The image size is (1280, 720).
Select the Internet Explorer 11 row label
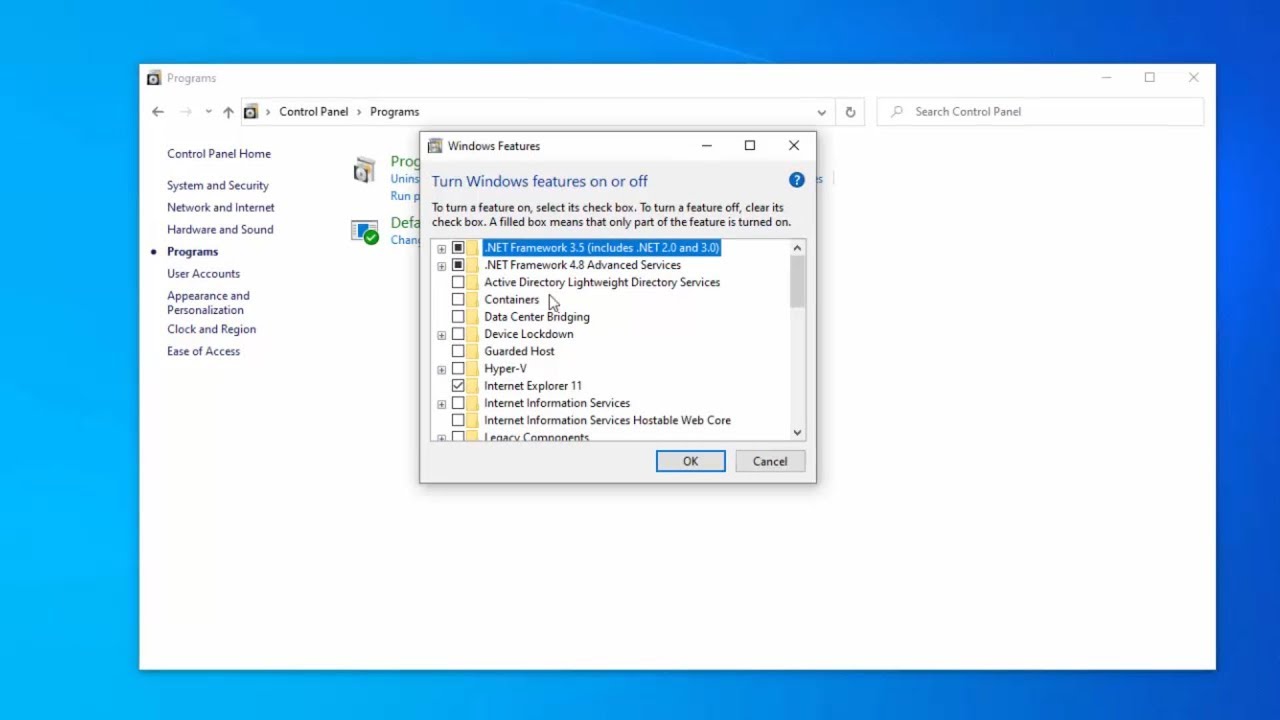pyautogui.click(x=533, y=386)
